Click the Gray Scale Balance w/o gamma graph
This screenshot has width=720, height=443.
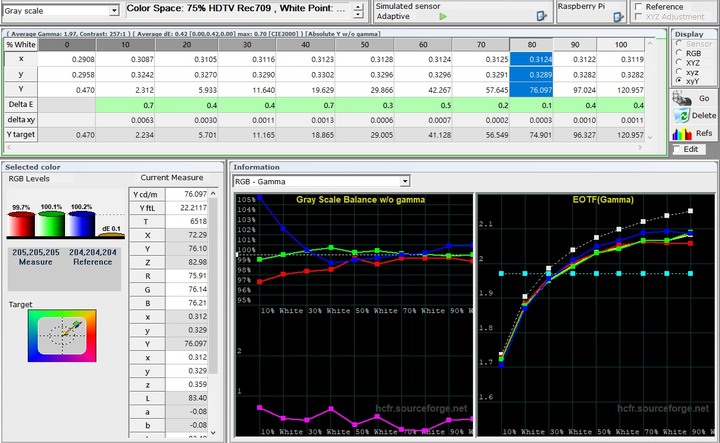pos(354,314)
